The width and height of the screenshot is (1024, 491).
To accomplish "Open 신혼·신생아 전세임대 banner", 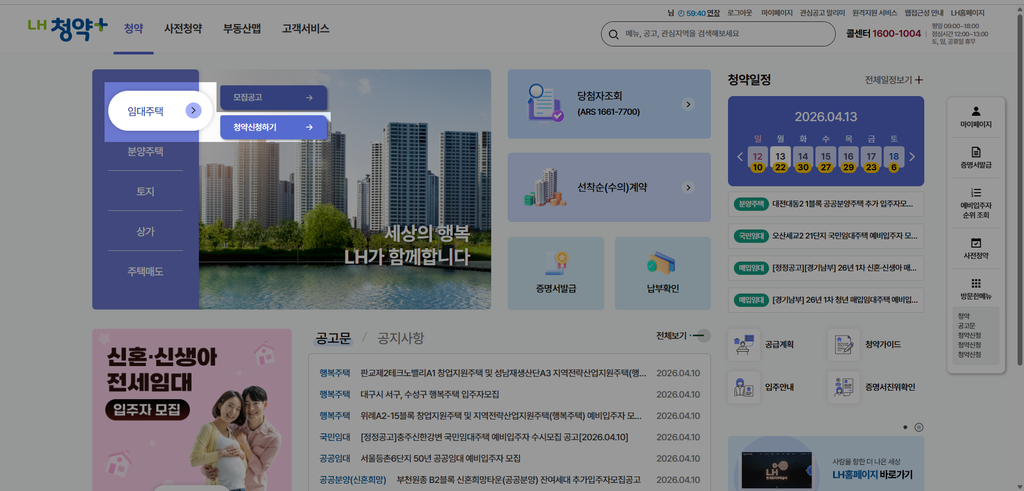I will (x=192, y=409).
